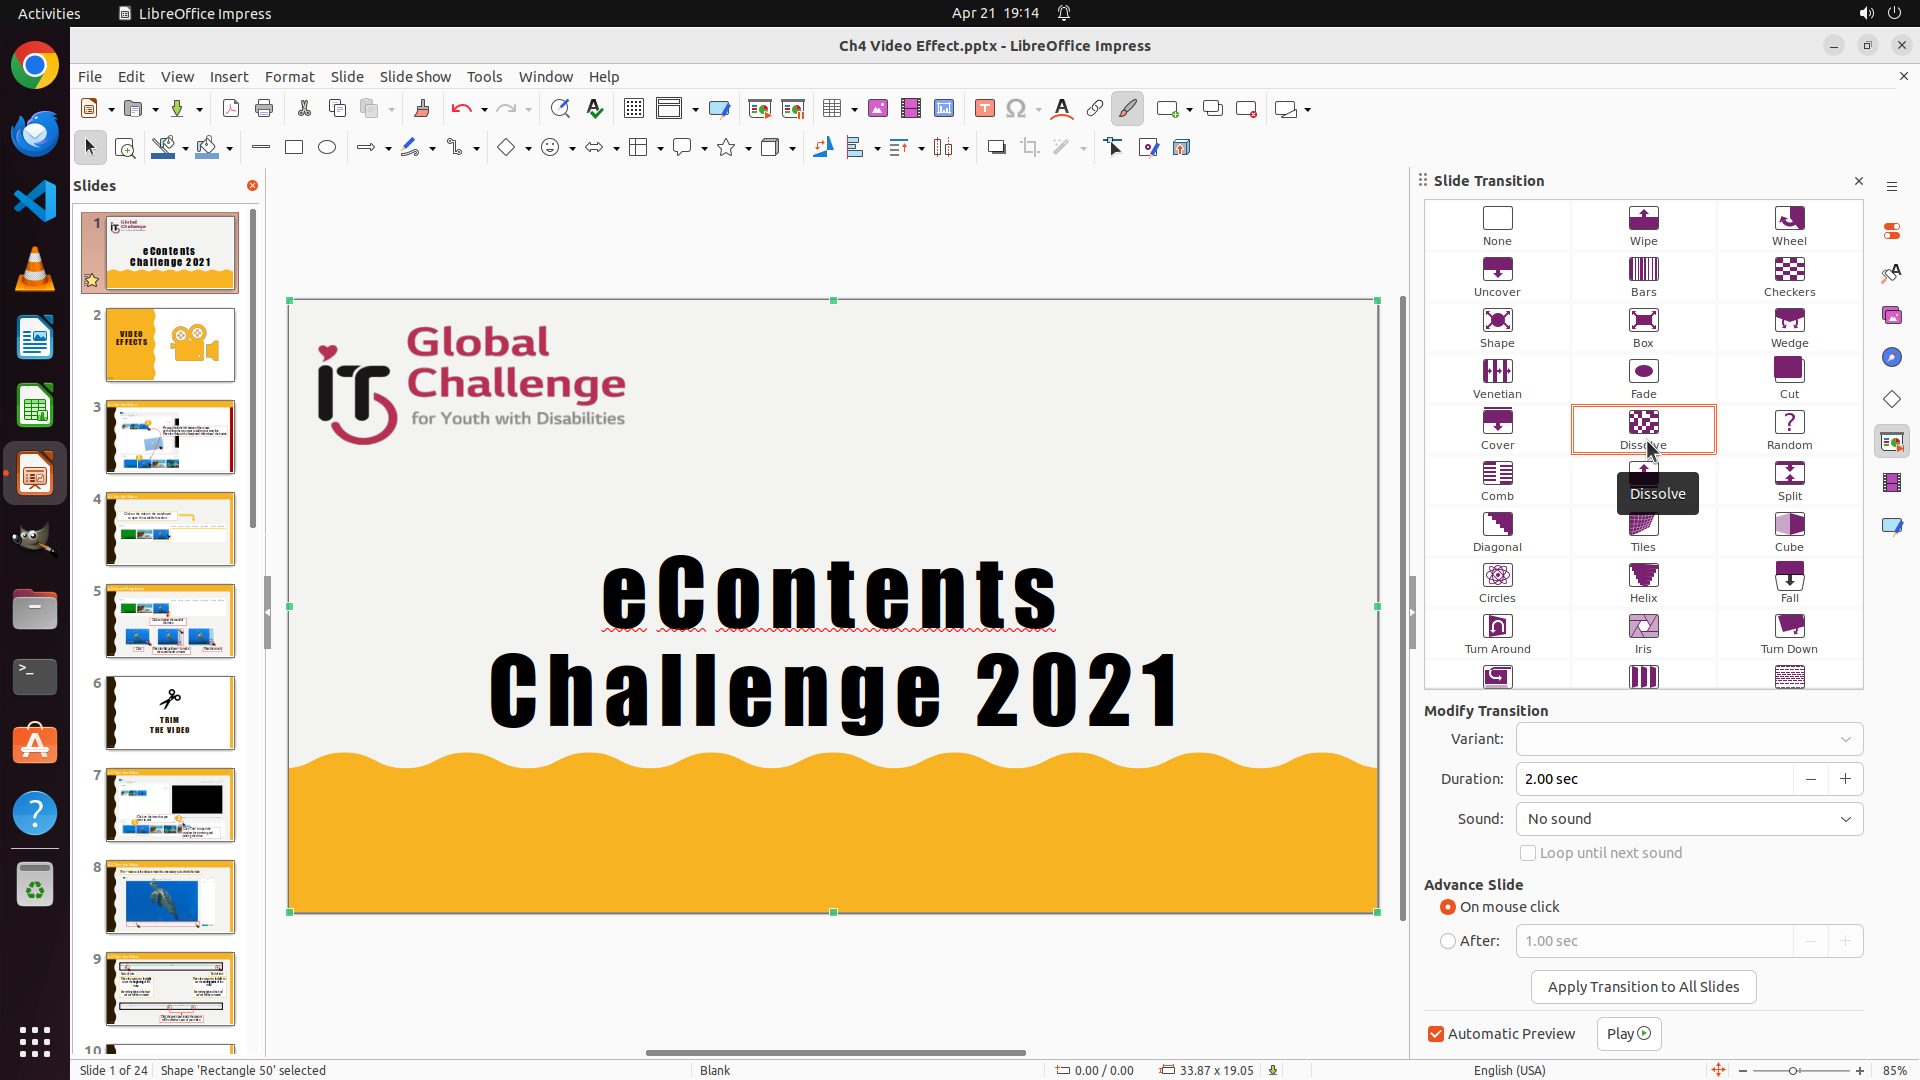Click the Display Grid toolbar icon
Screen dimensions: 1920x1080
[x=634, y=109]
